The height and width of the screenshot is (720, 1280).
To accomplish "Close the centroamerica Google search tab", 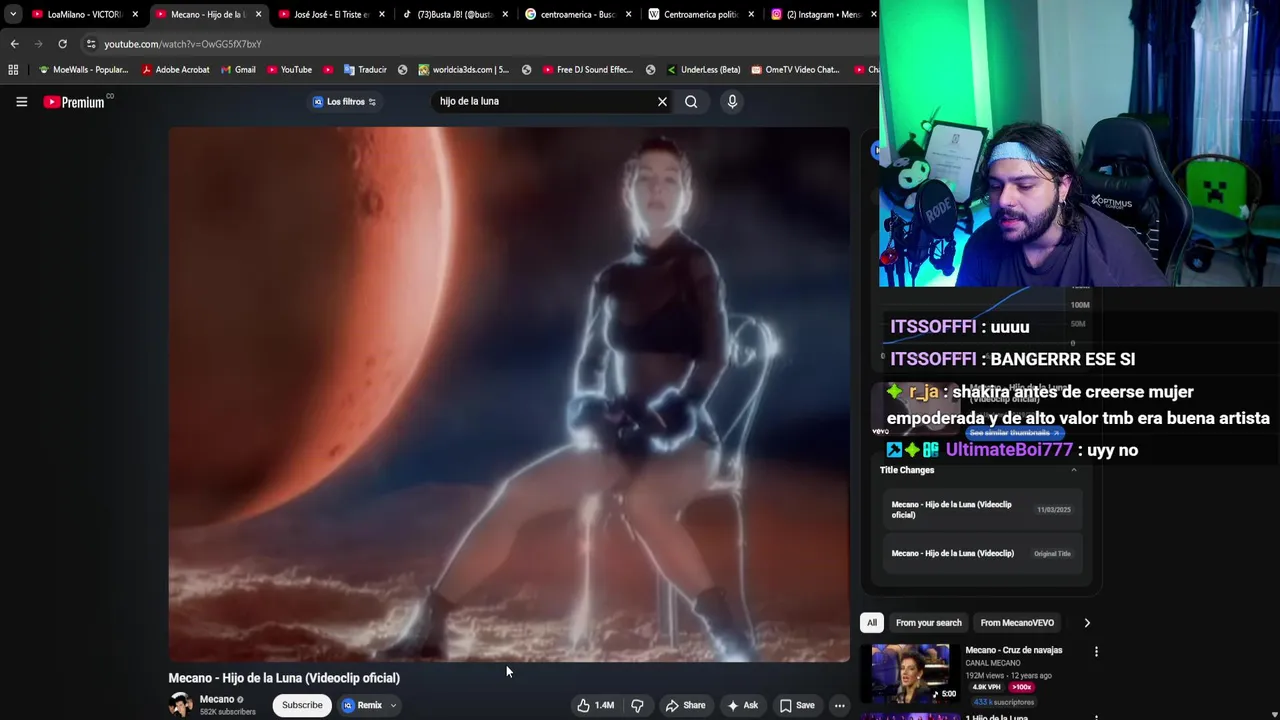I will click(x=628, y=14).
